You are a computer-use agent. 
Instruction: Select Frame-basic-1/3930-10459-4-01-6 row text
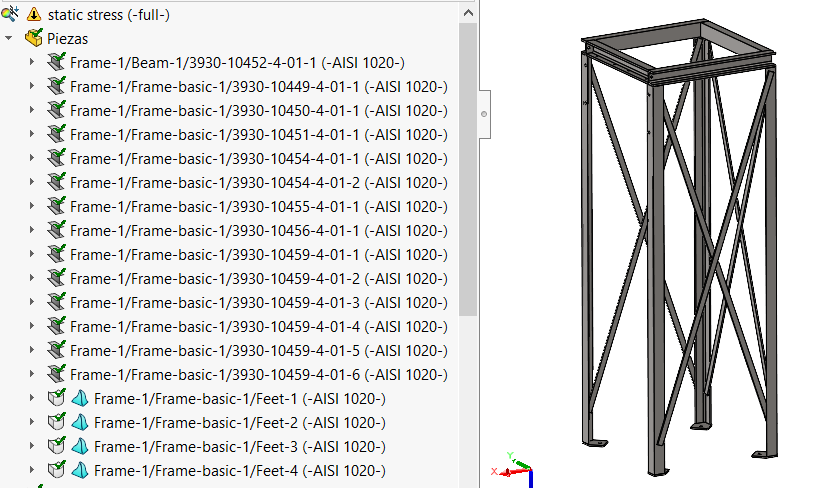point(259,375)
